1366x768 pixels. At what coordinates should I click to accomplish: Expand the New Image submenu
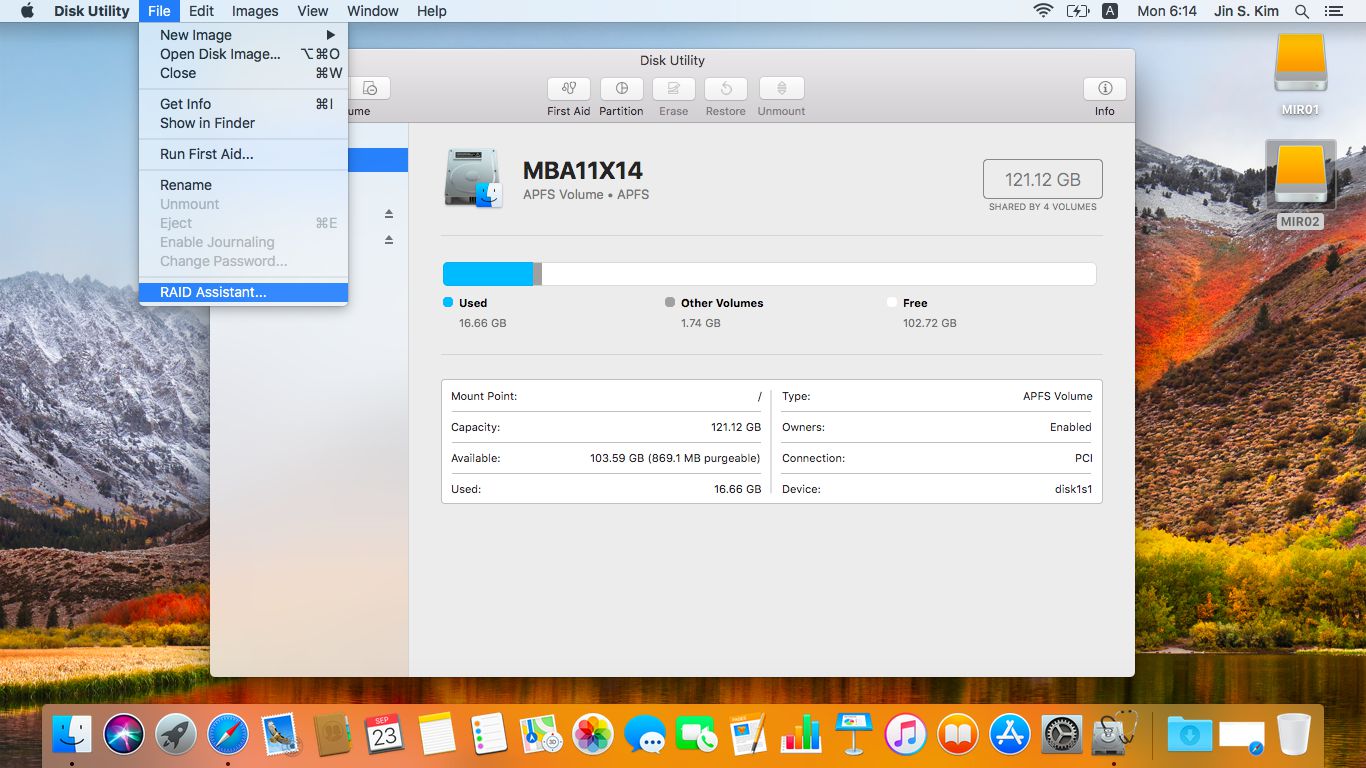(x=243, y=35)
